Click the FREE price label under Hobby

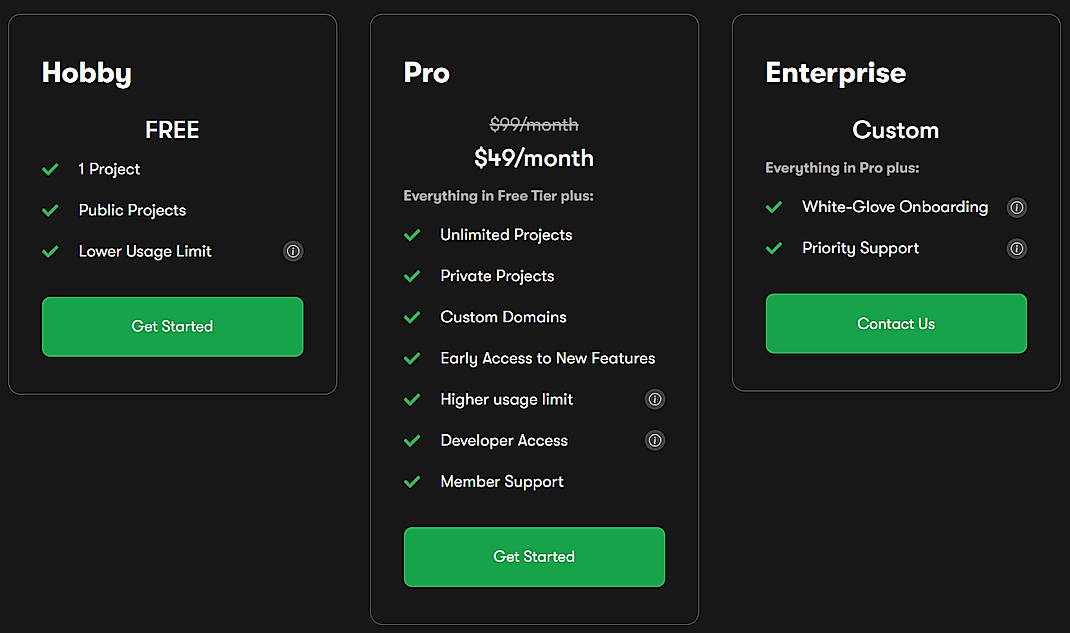pyautogui.click(x=172, y=130)
